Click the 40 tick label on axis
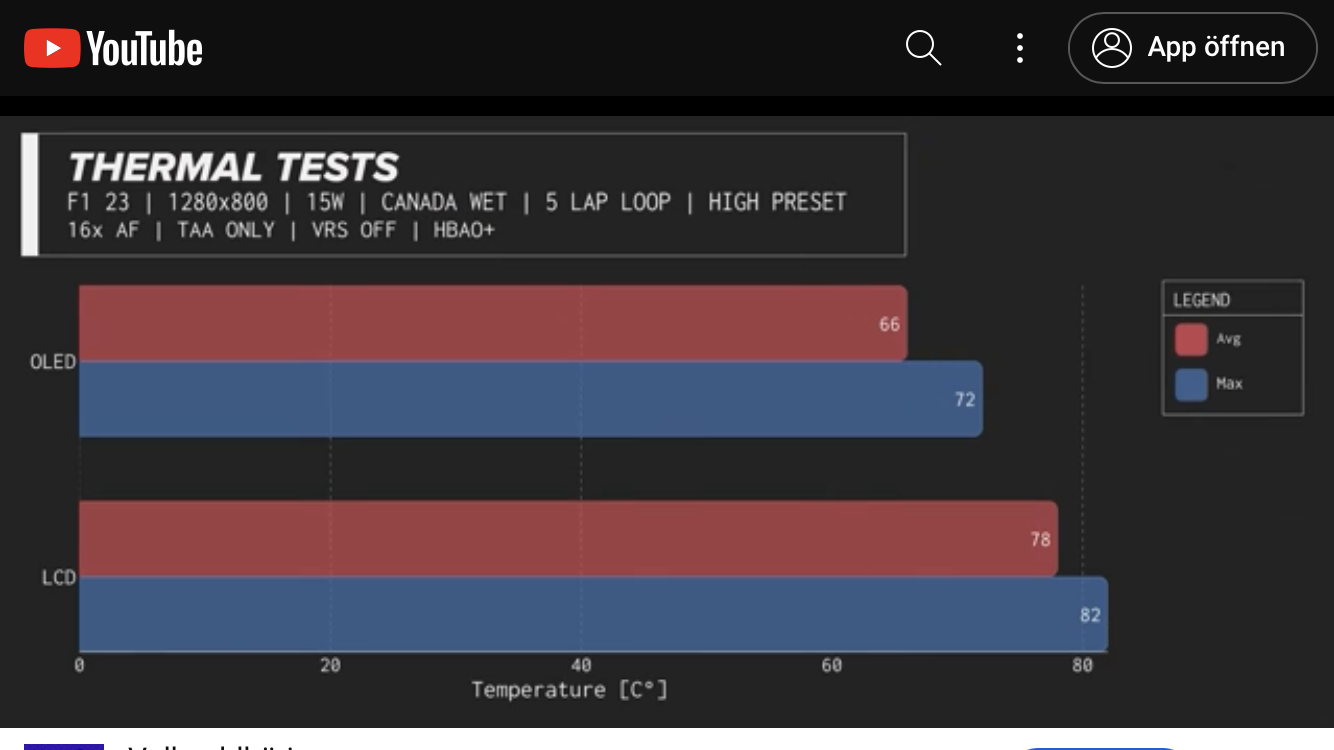 coord(581,665)
